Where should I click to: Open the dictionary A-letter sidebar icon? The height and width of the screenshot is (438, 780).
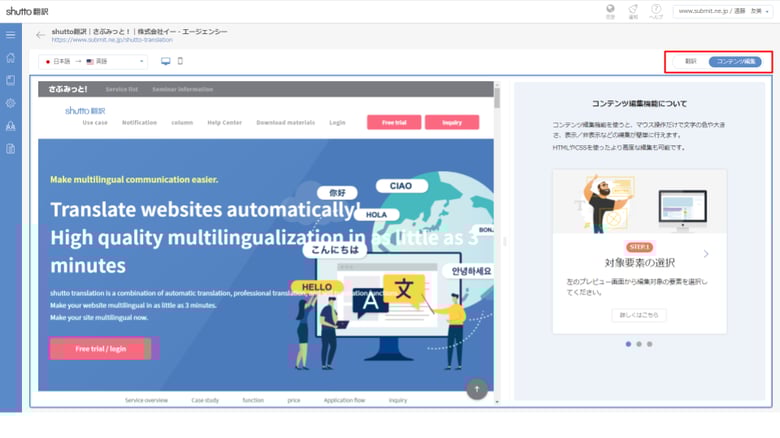click(10, 126)
